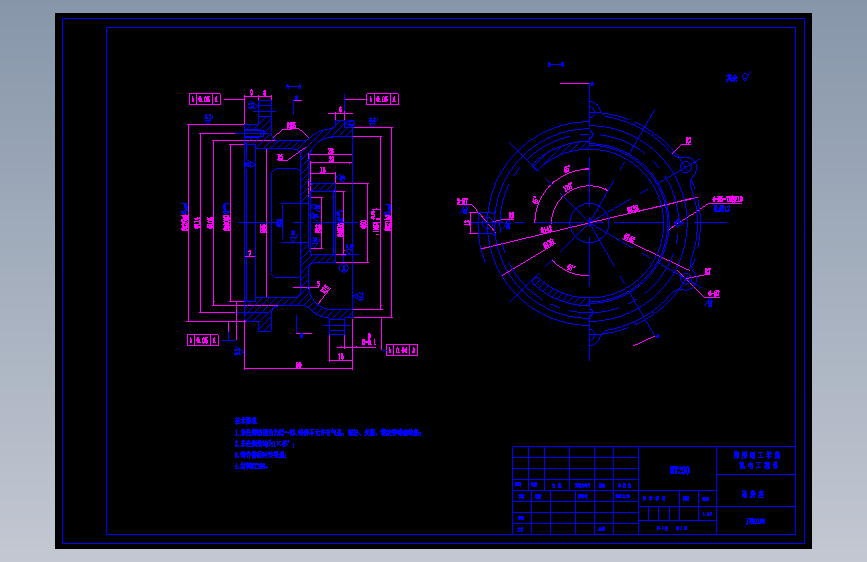Click the circled datum marker in the section view
Screen dimensions: 867x562
[x=344, y=268]
